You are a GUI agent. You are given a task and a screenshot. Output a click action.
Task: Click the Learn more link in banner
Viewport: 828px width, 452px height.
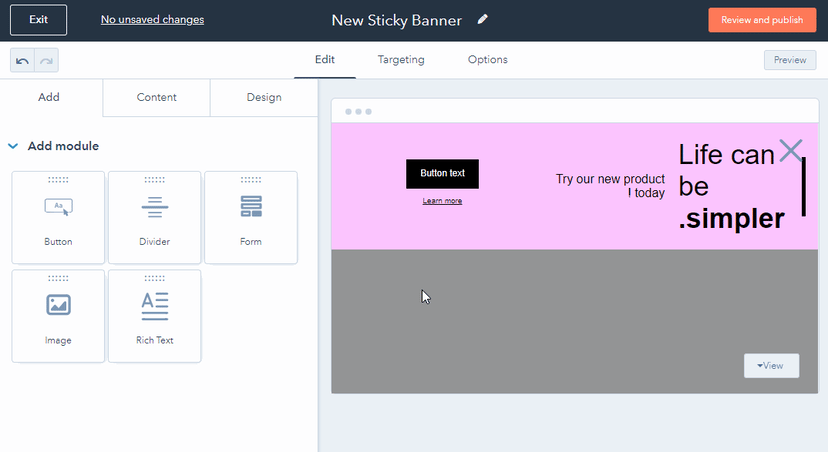(x=442, y=201)
